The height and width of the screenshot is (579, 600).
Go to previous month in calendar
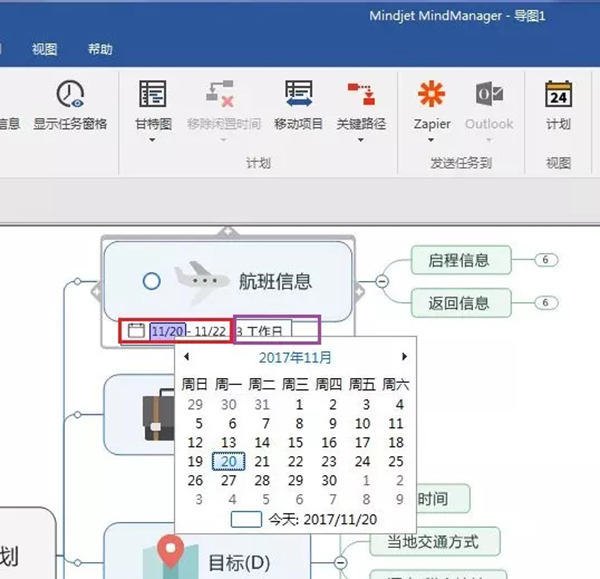point(186,357)
